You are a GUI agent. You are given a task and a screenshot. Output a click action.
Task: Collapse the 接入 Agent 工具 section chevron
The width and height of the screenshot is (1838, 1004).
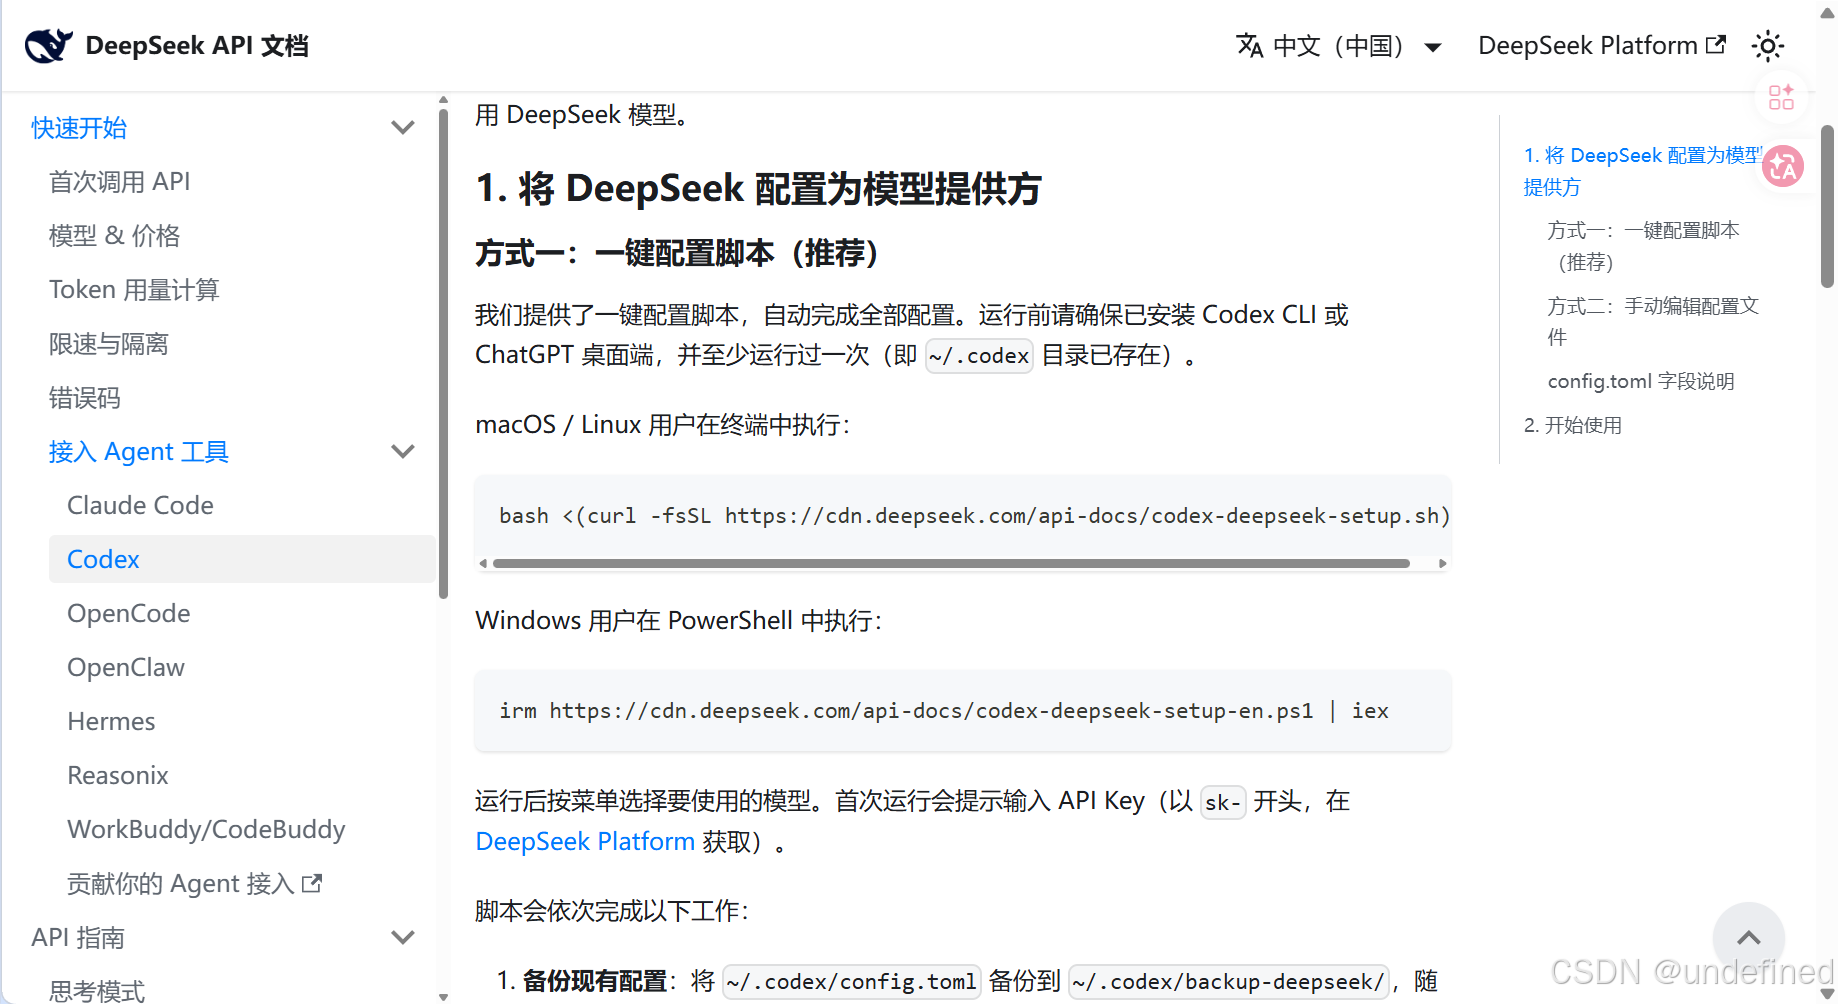click(403, 452)
